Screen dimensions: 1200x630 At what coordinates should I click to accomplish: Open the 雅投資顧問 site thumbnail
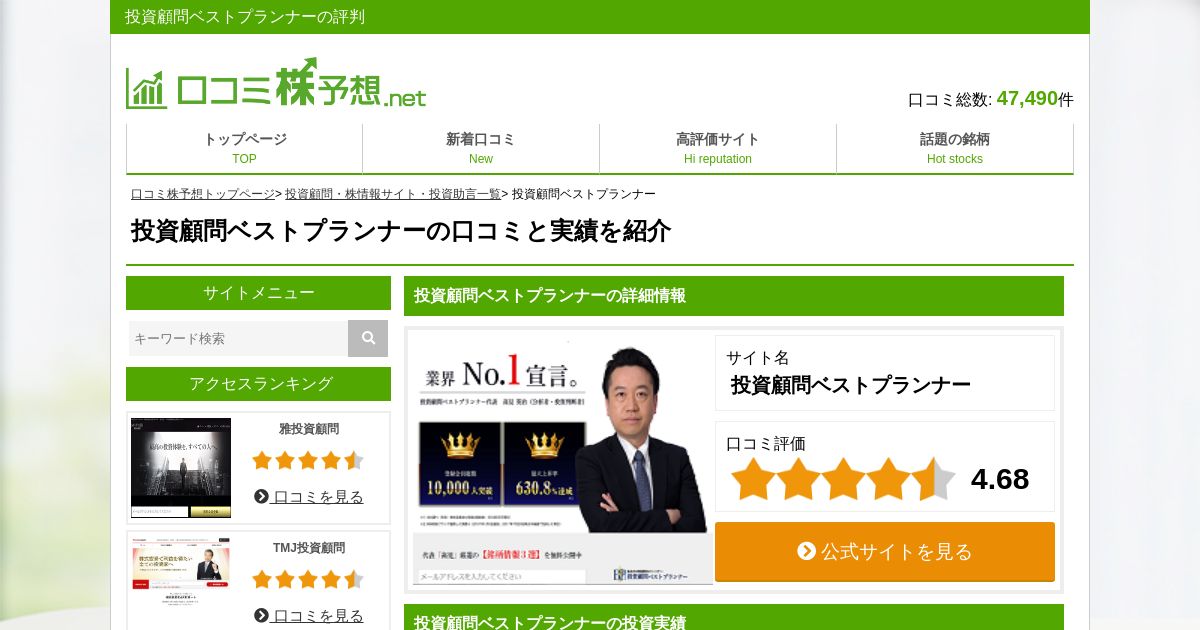pos(181,468)
